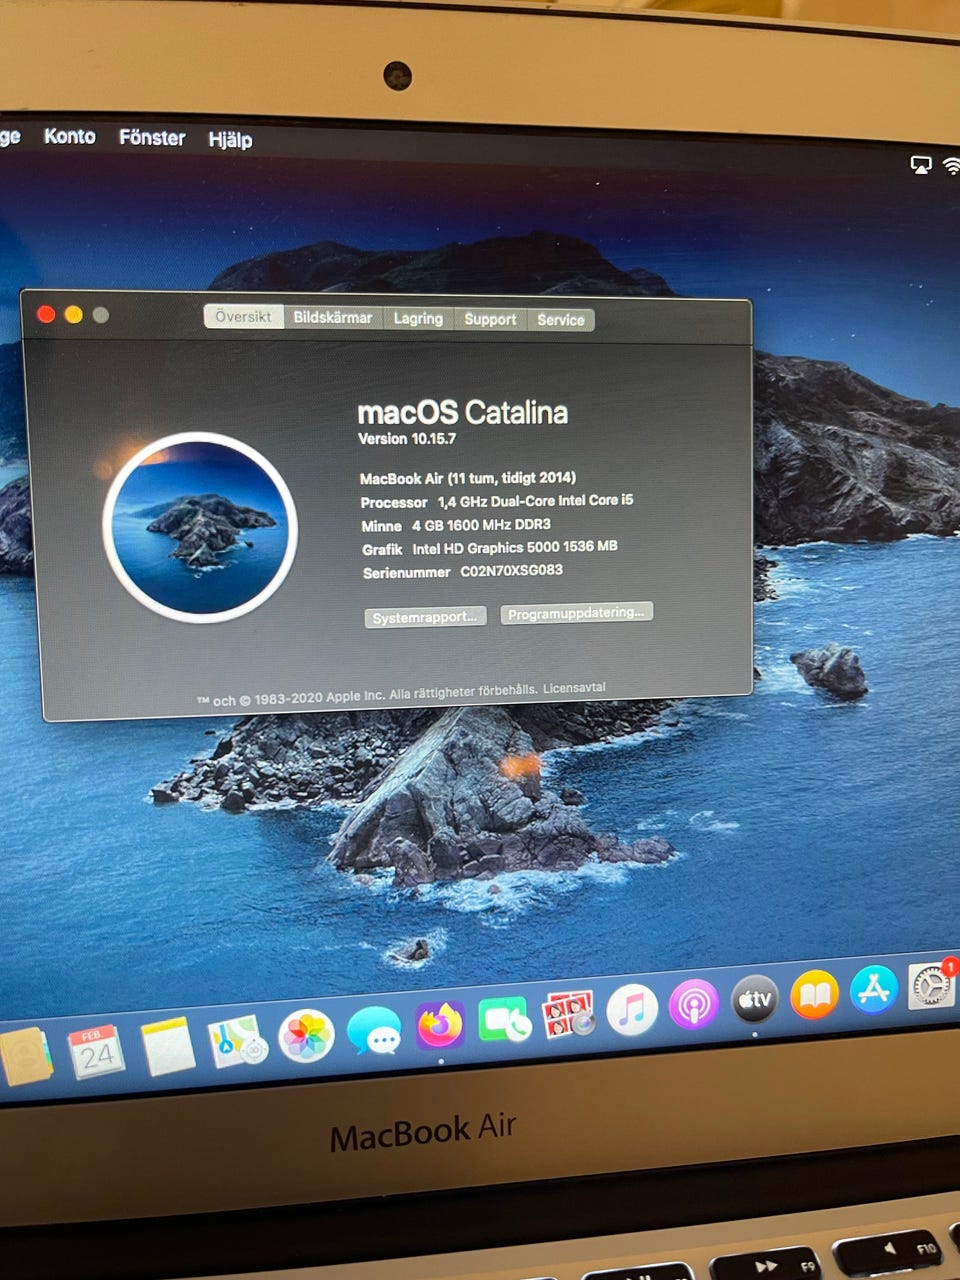Open the Licensavtal link
The image size is (960, 1280).
(574, 688)
